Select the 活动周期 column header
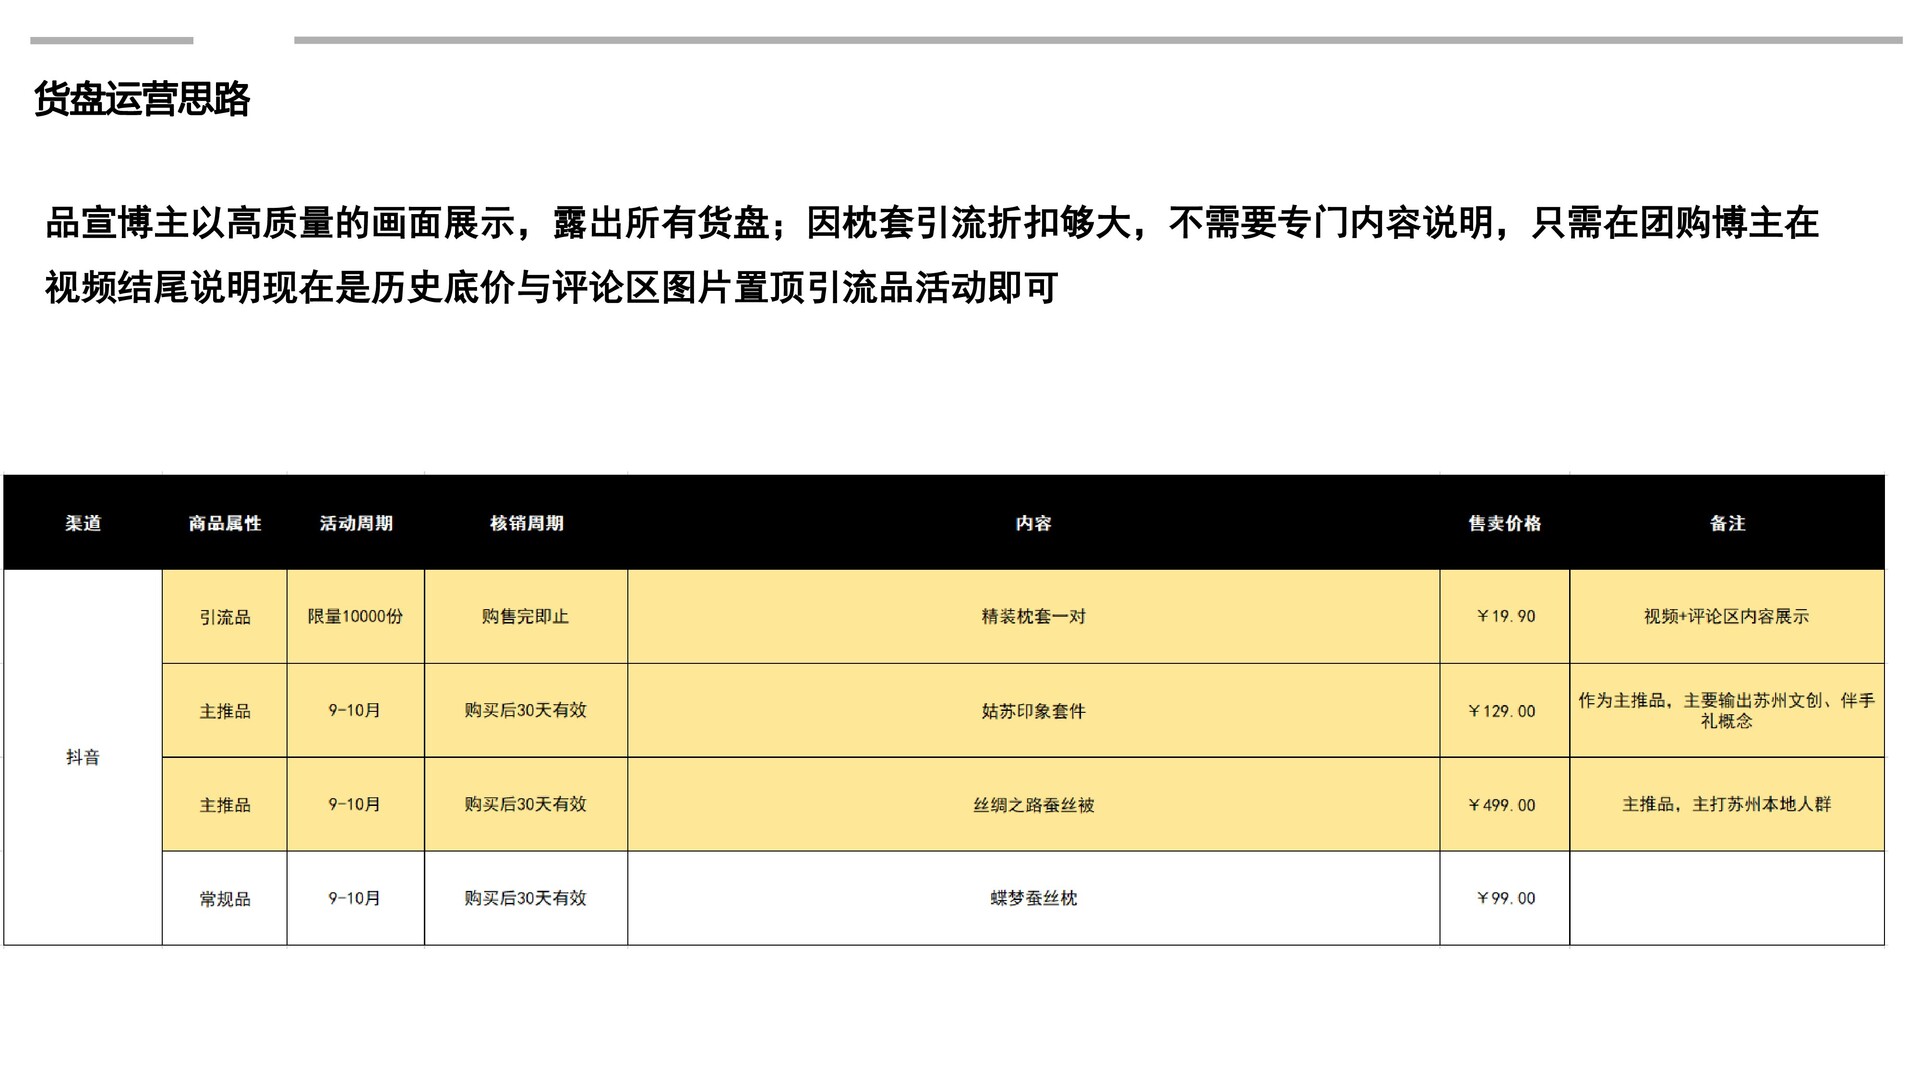The height and width of the screenshot is (1080, 1920). point(356,523)
